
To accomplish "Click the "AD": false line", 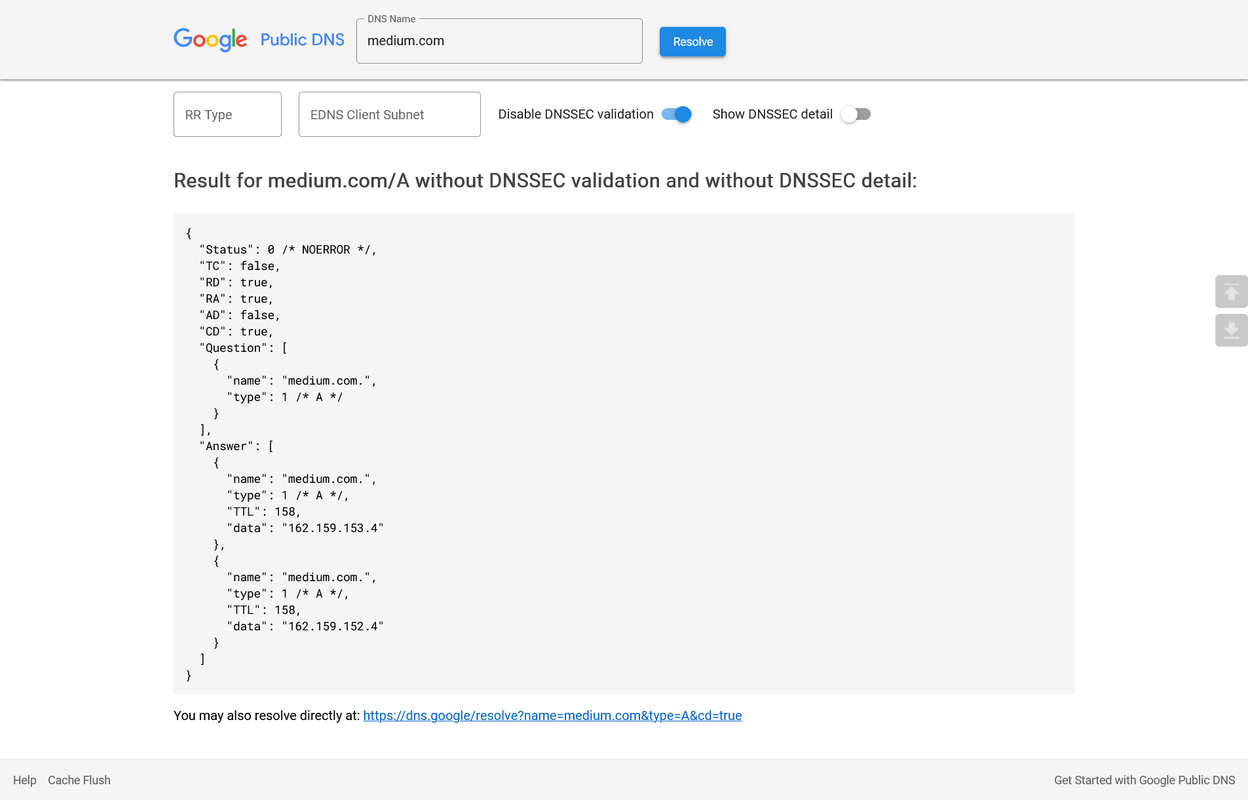I will tap(240, 315).
